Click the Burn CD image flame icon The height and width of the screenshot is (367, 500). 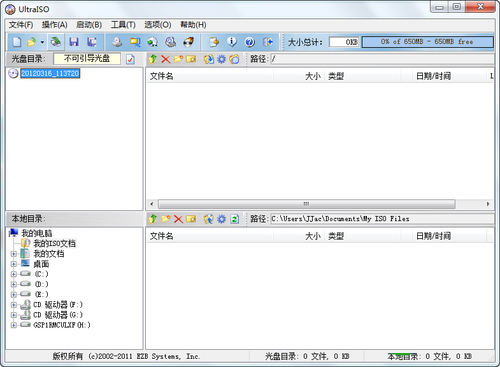pos(189,42)
